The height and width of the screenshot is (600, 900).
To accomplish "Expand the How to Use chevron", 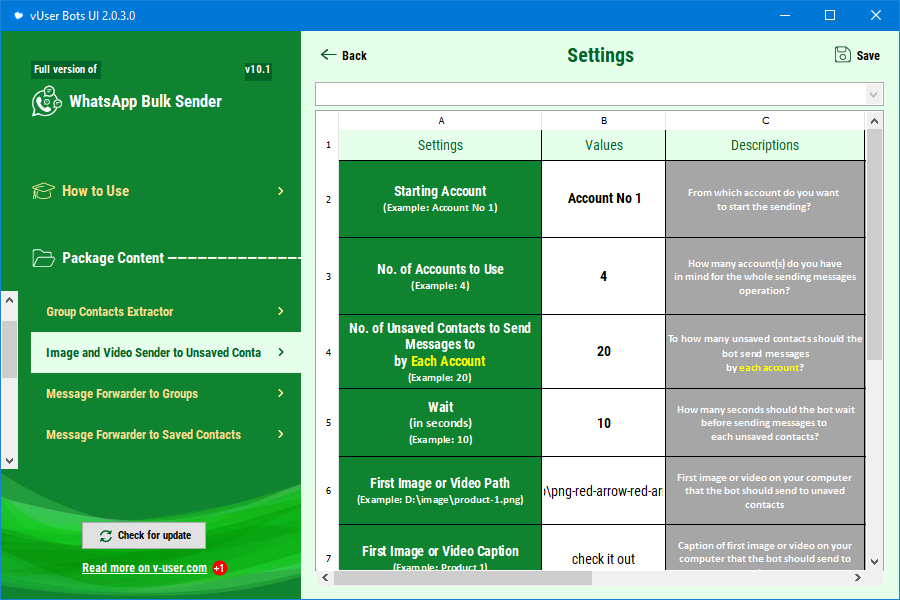I will [x=281, y=191].
